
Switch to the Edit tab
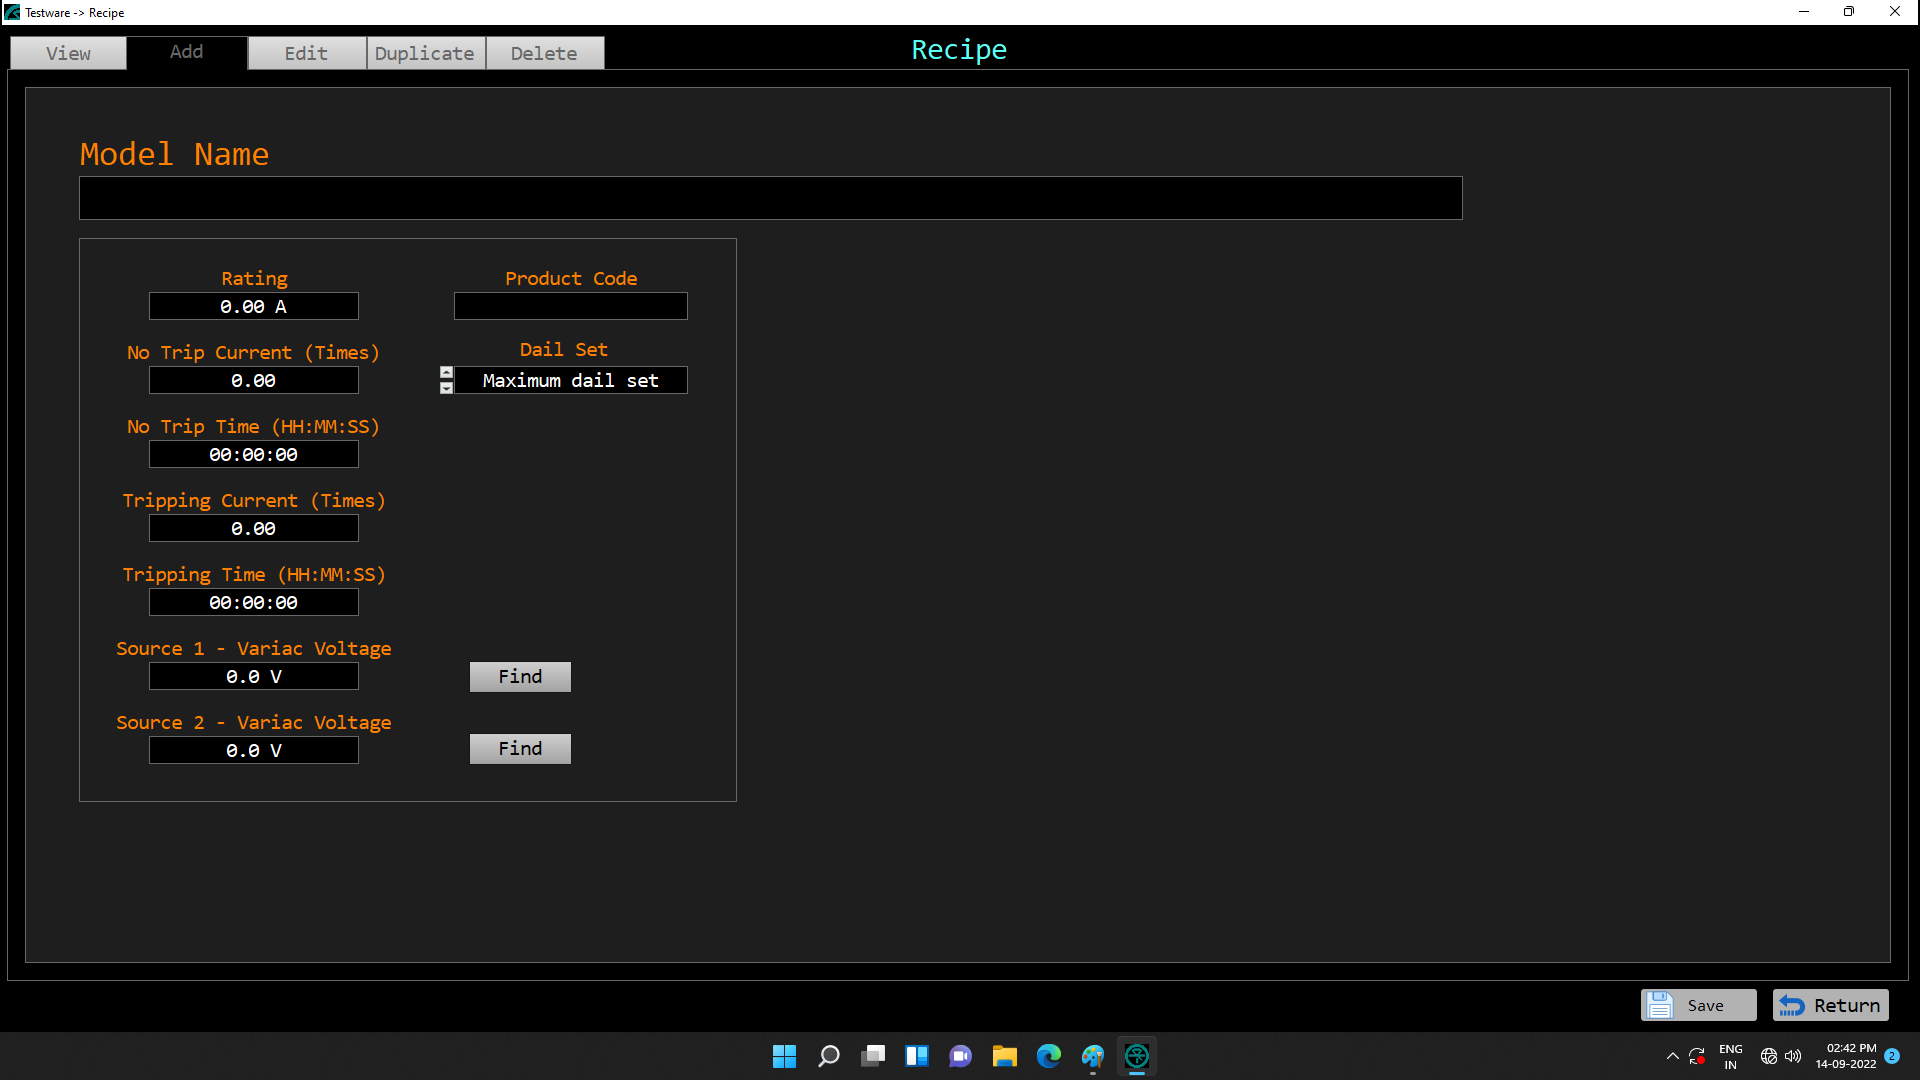click(x=306, y=53)
